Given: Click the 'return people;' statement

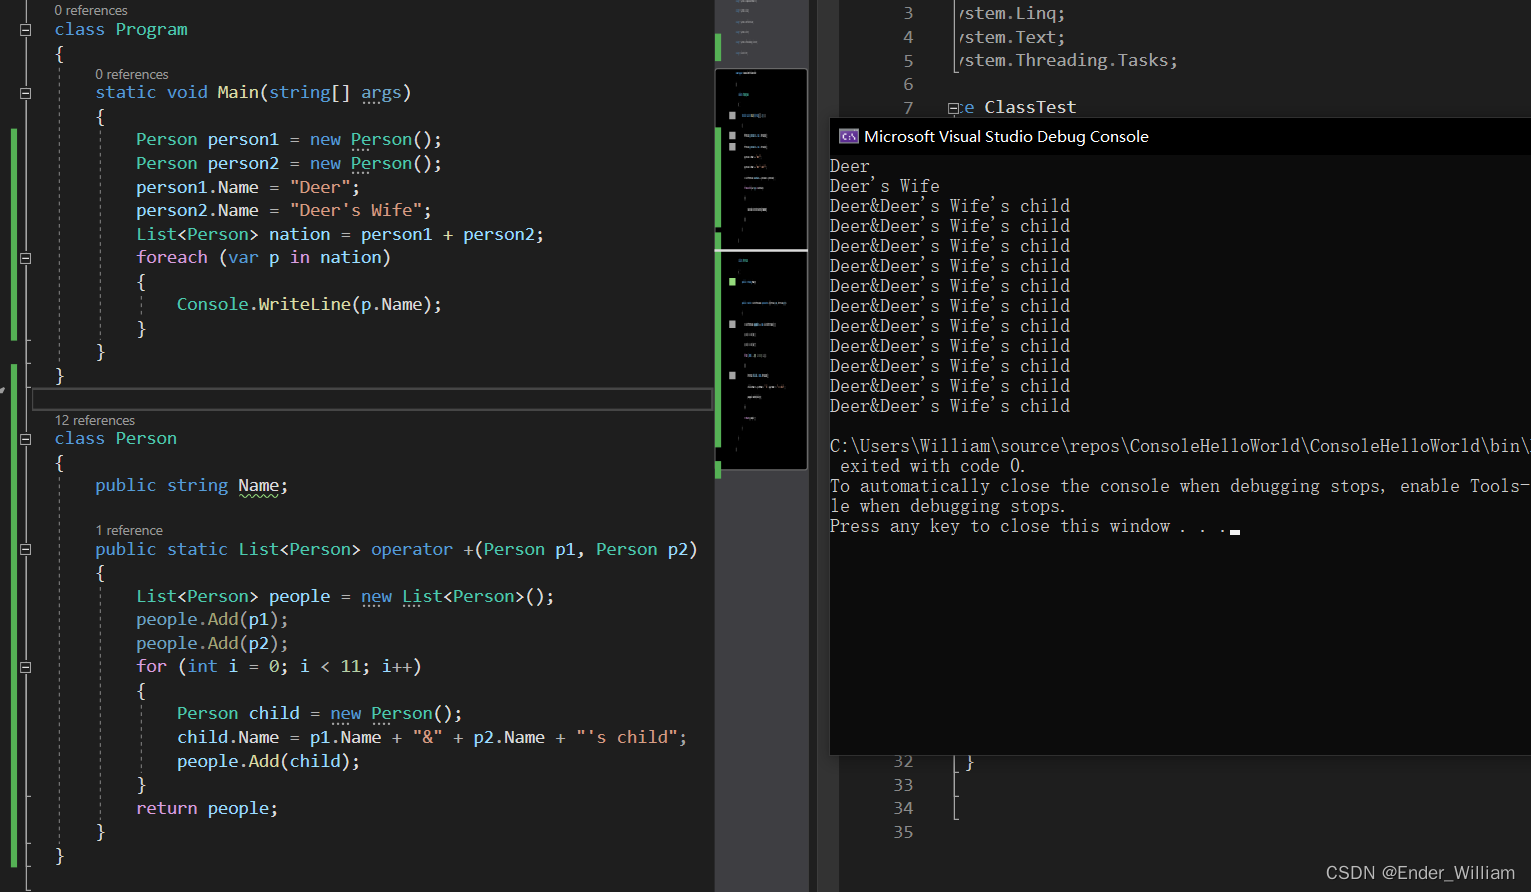Looking at the screenshot, I should pyautogui.click(x=207, y=808).
